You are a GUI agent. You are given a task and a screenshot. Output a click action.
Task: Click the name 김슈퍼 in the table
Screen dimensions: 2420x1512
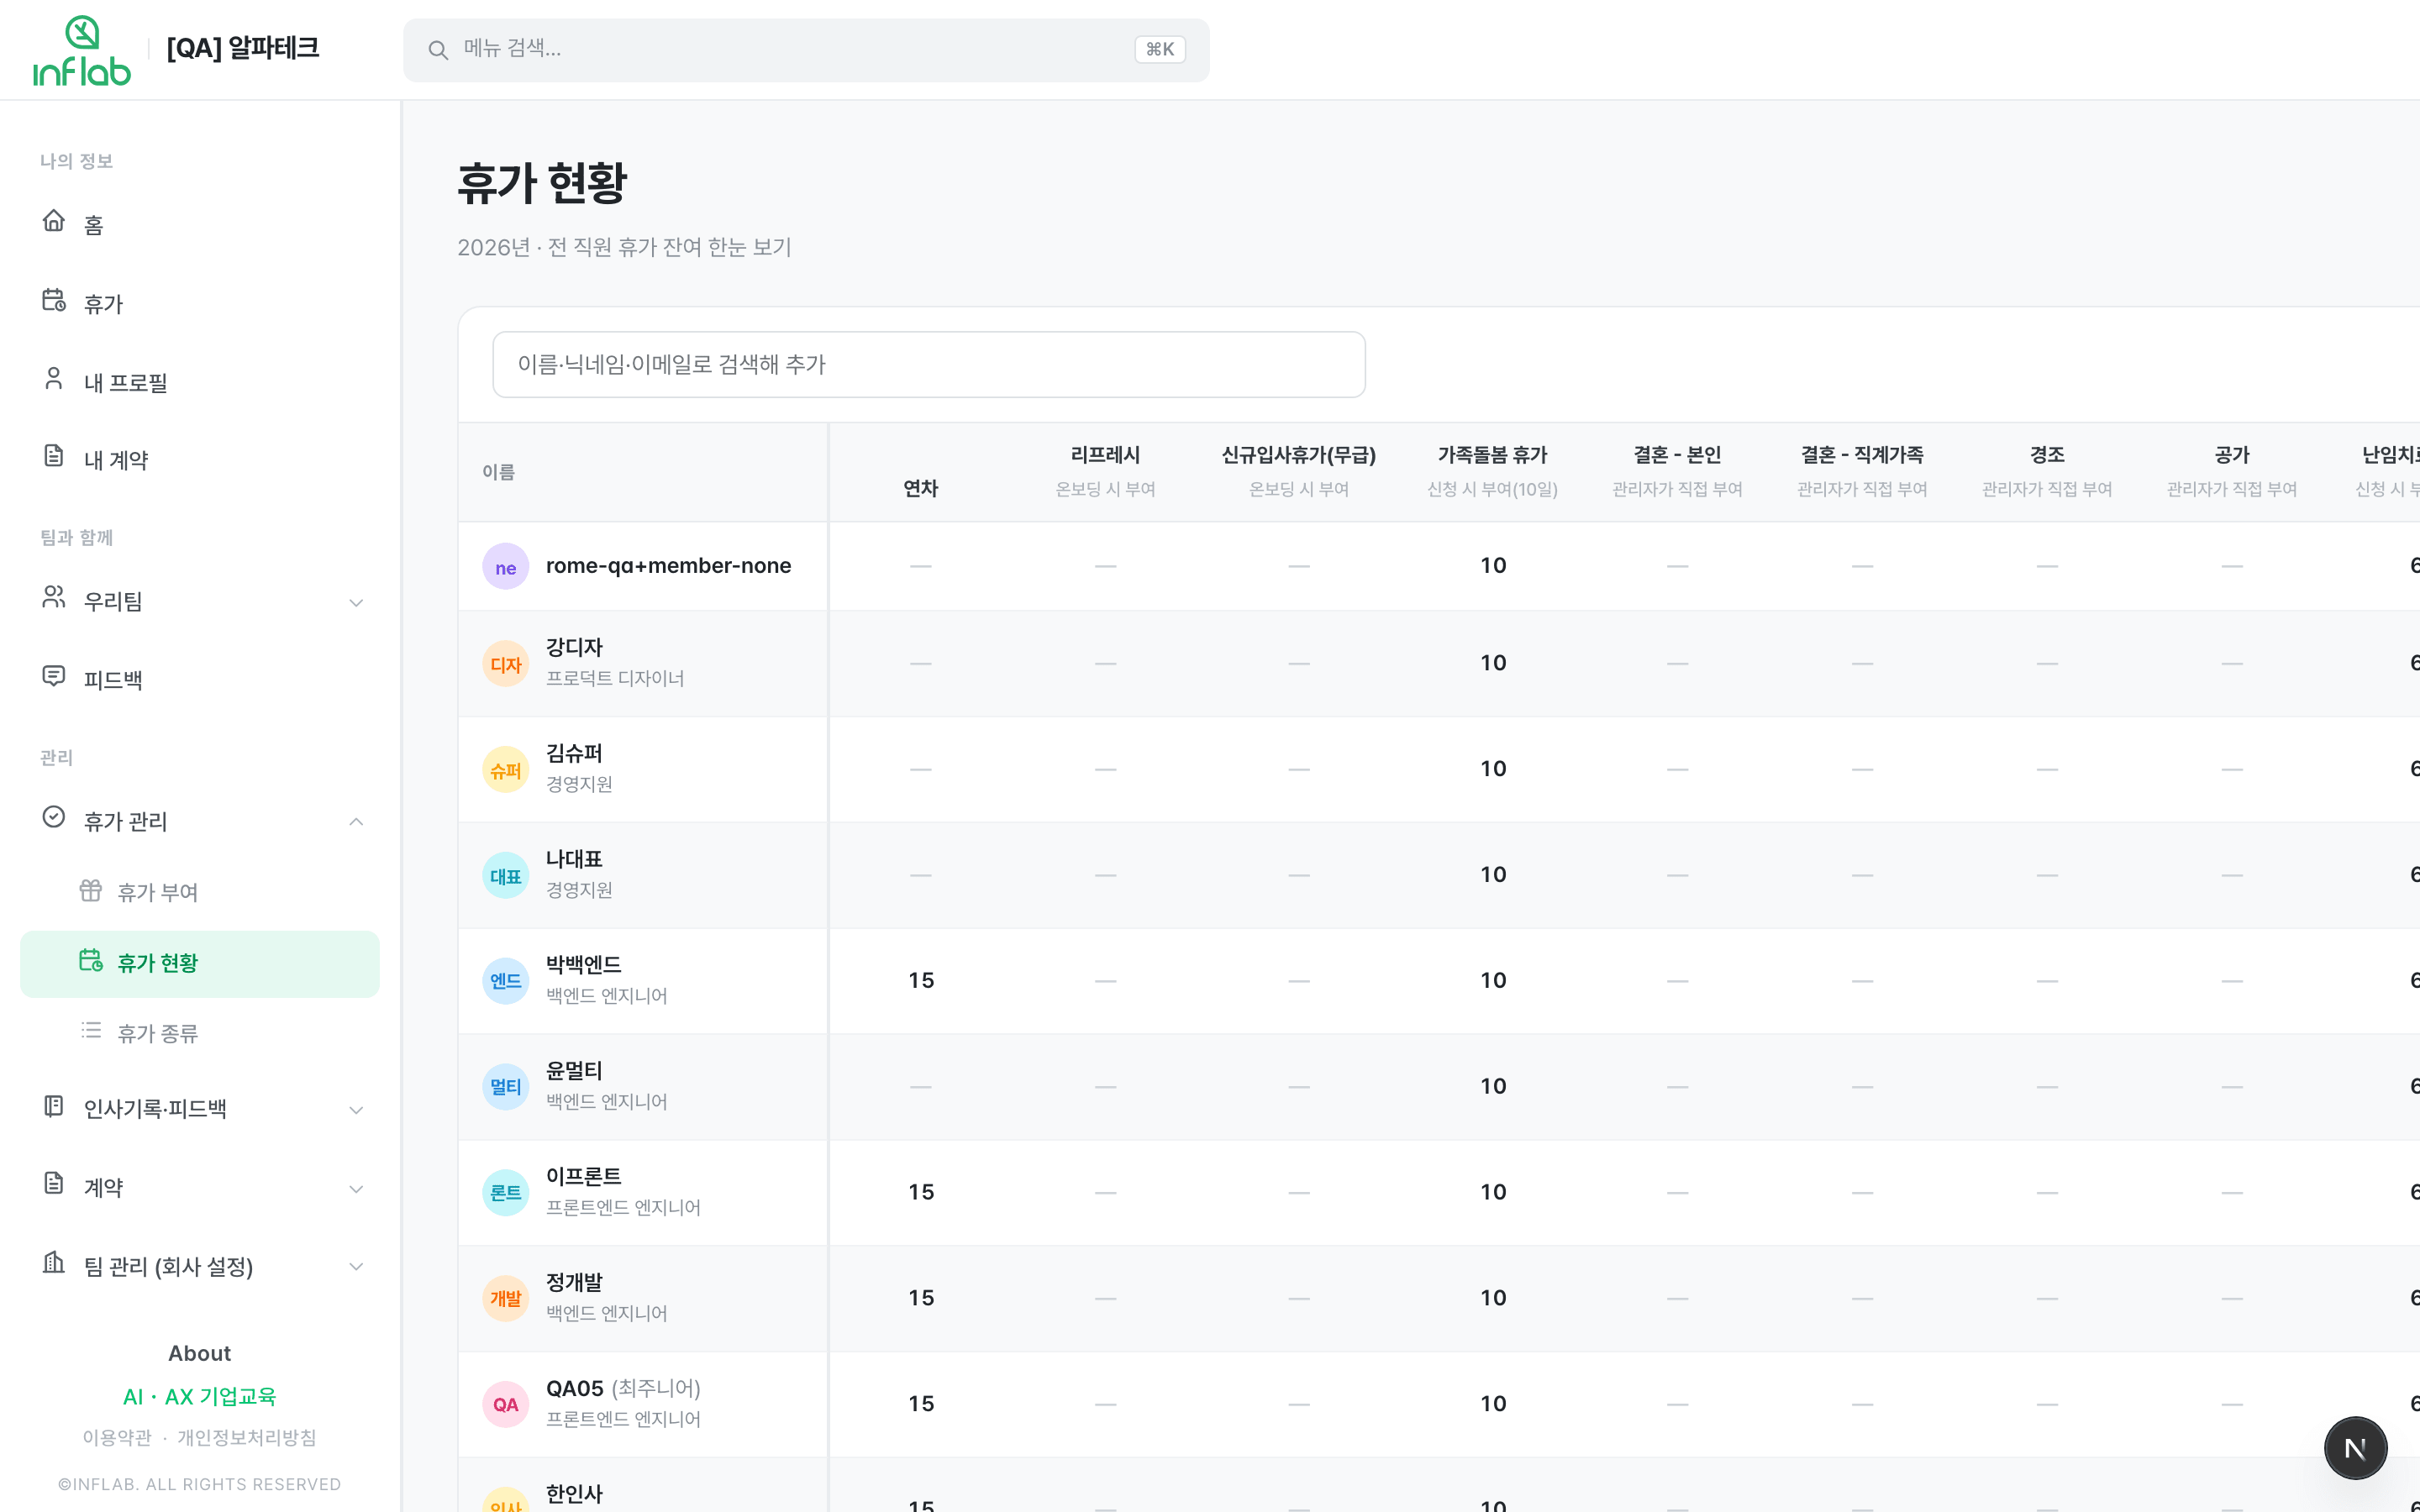574,753
